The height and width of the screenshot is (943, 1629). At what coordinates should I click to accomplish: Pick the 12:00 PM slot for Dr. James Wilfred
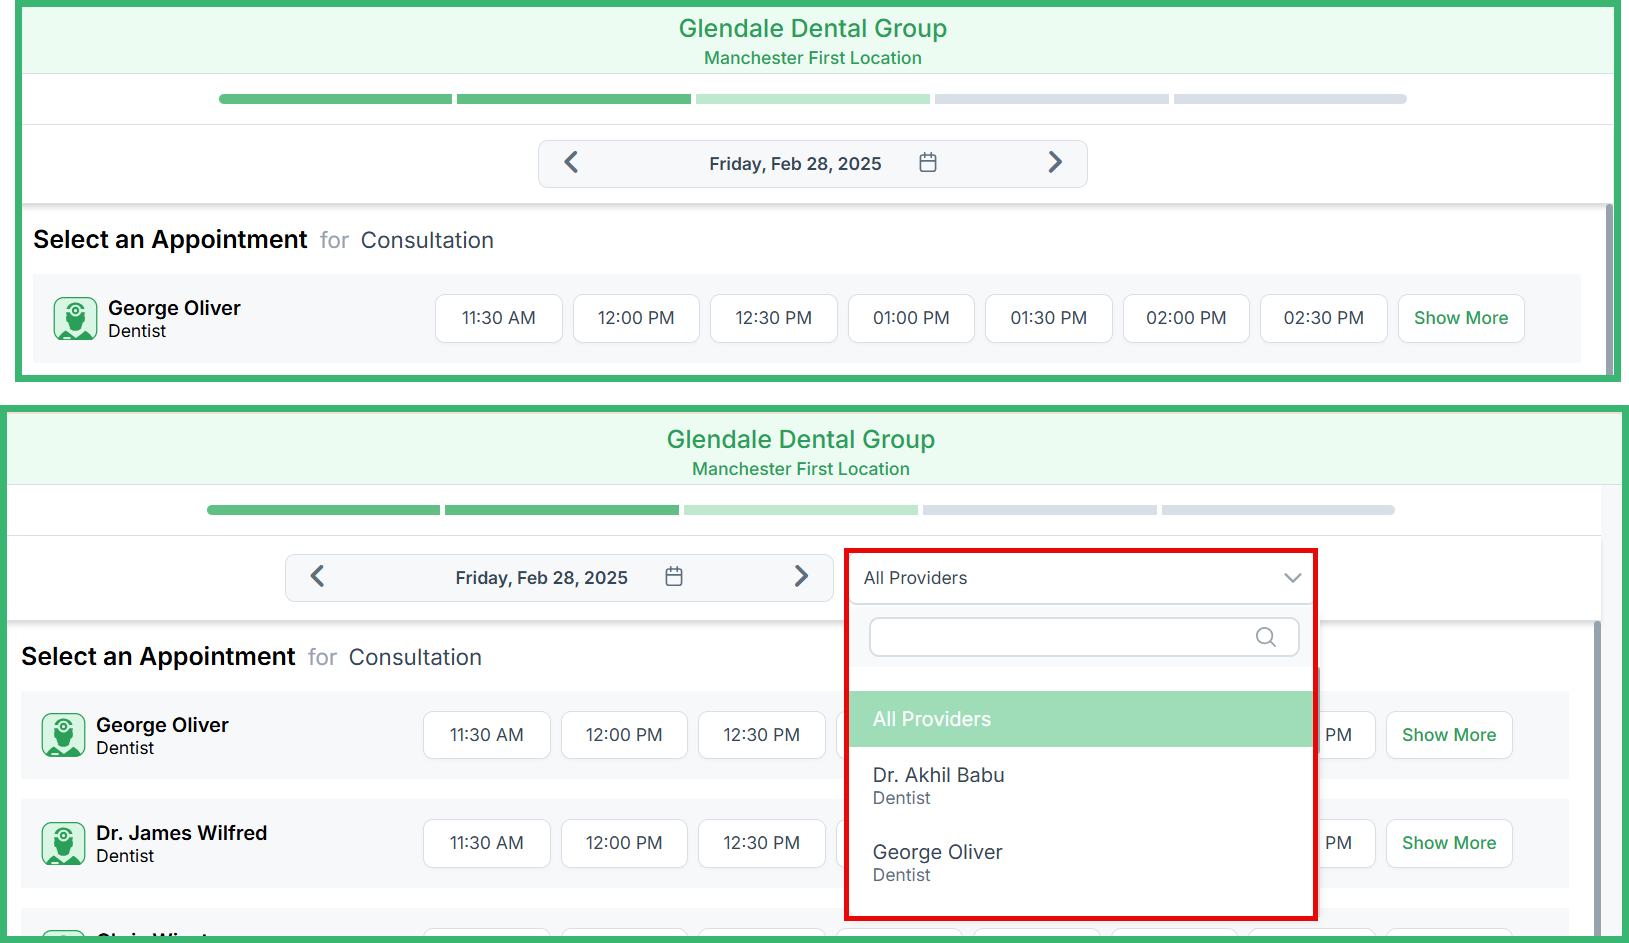(624, 843)
